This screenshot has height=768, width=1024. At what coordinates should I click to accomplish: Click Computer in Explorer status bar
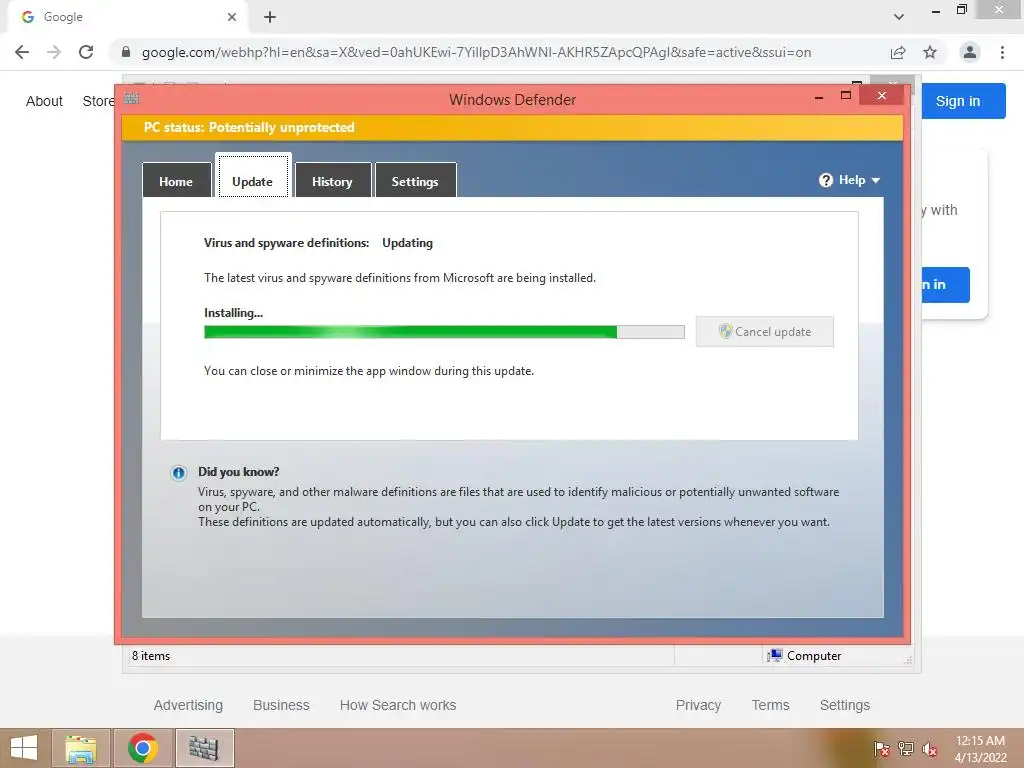pos(805,656)
